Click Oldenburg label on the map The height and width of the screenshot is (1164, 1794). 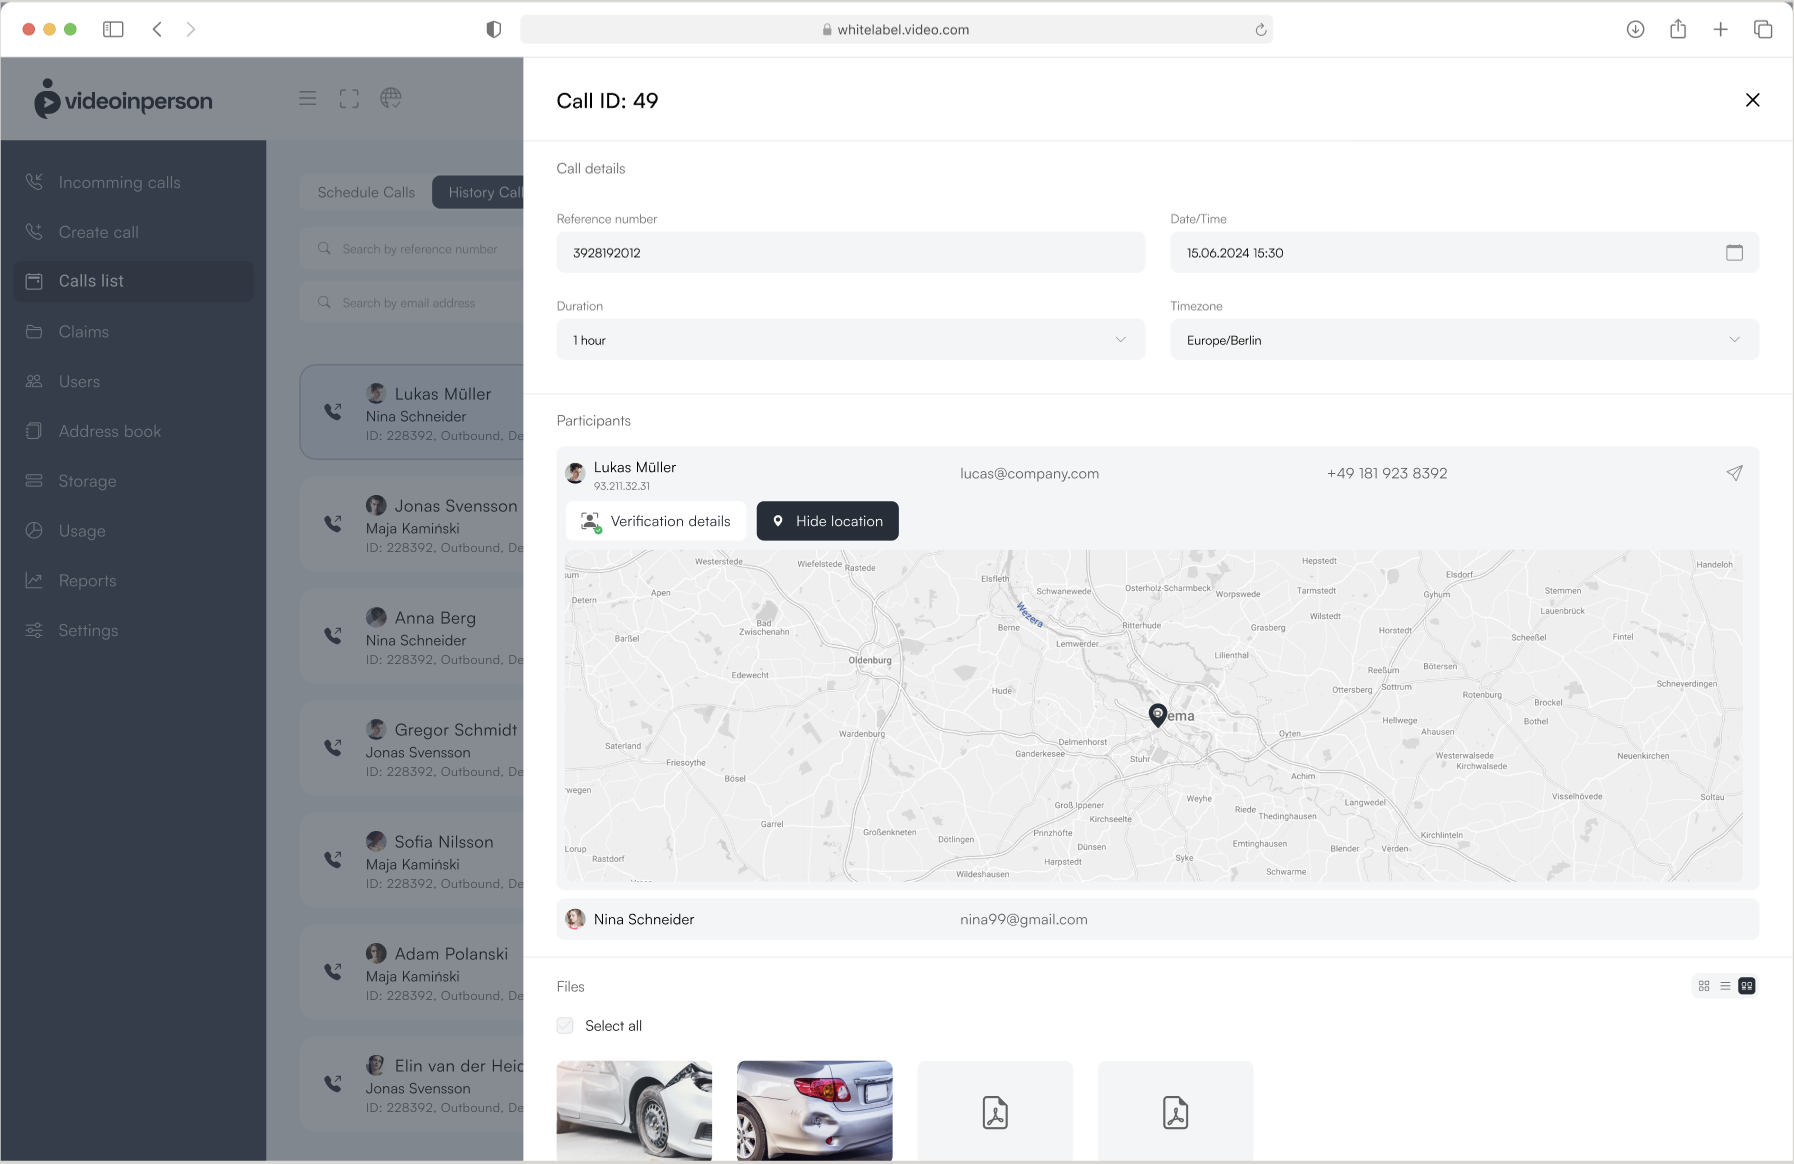pos(870,660)
